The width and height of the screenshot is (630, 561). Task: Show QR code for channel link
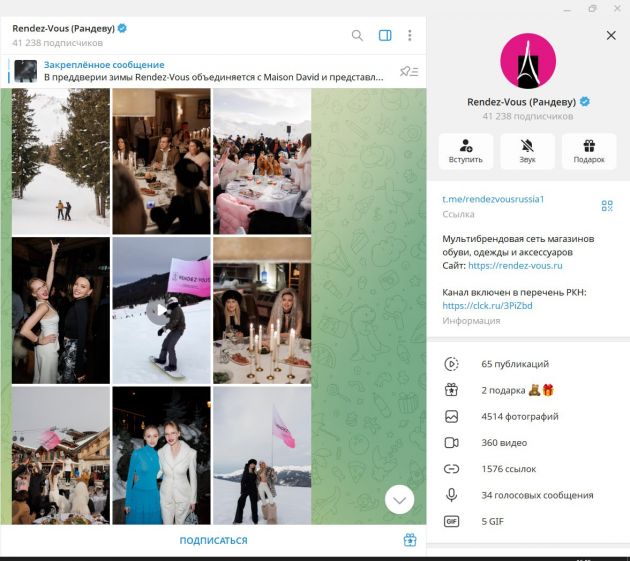[x=607, y=206]
